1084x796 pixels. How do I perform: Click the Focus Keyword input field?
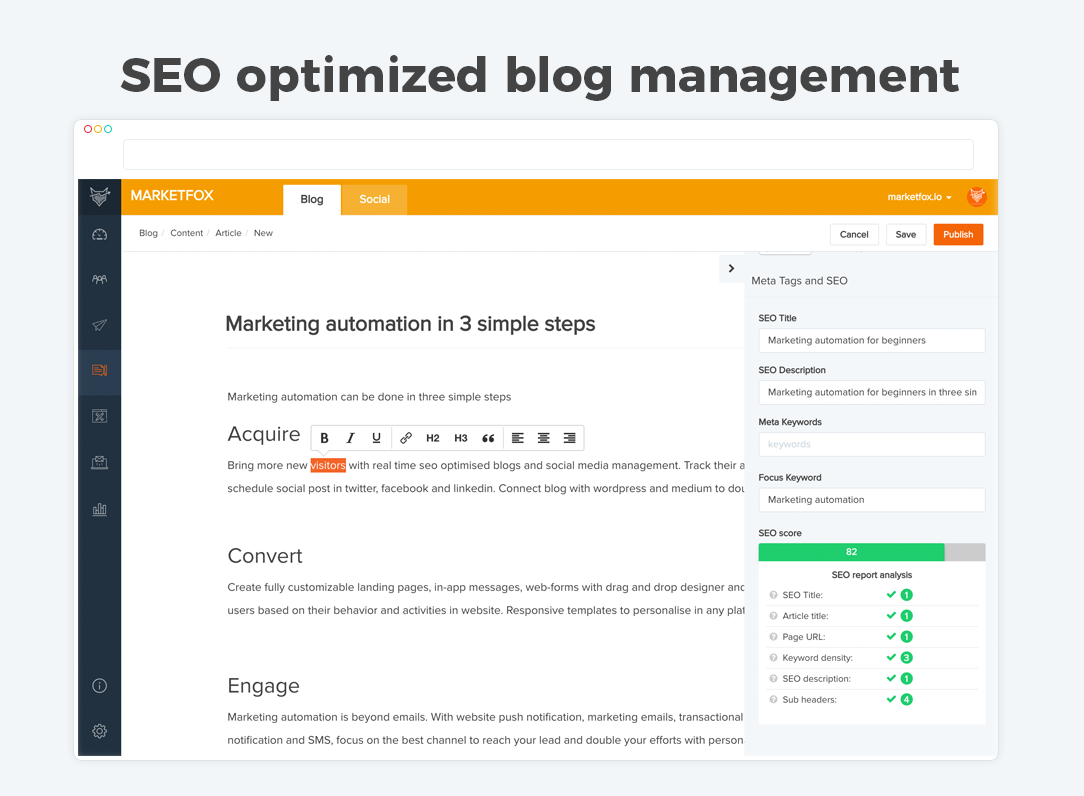click(x=872, y=500)
